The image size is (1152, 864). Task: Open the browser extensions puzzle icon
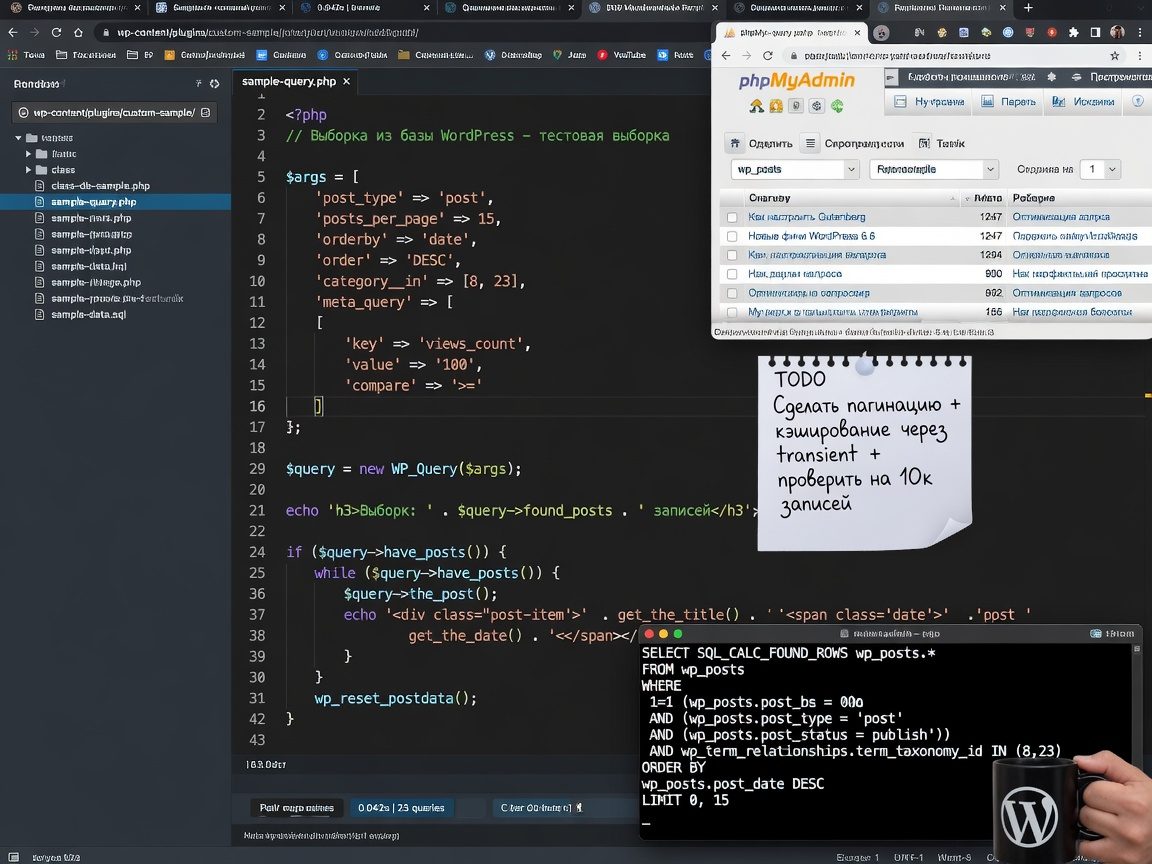click(x=1073, y=32)
